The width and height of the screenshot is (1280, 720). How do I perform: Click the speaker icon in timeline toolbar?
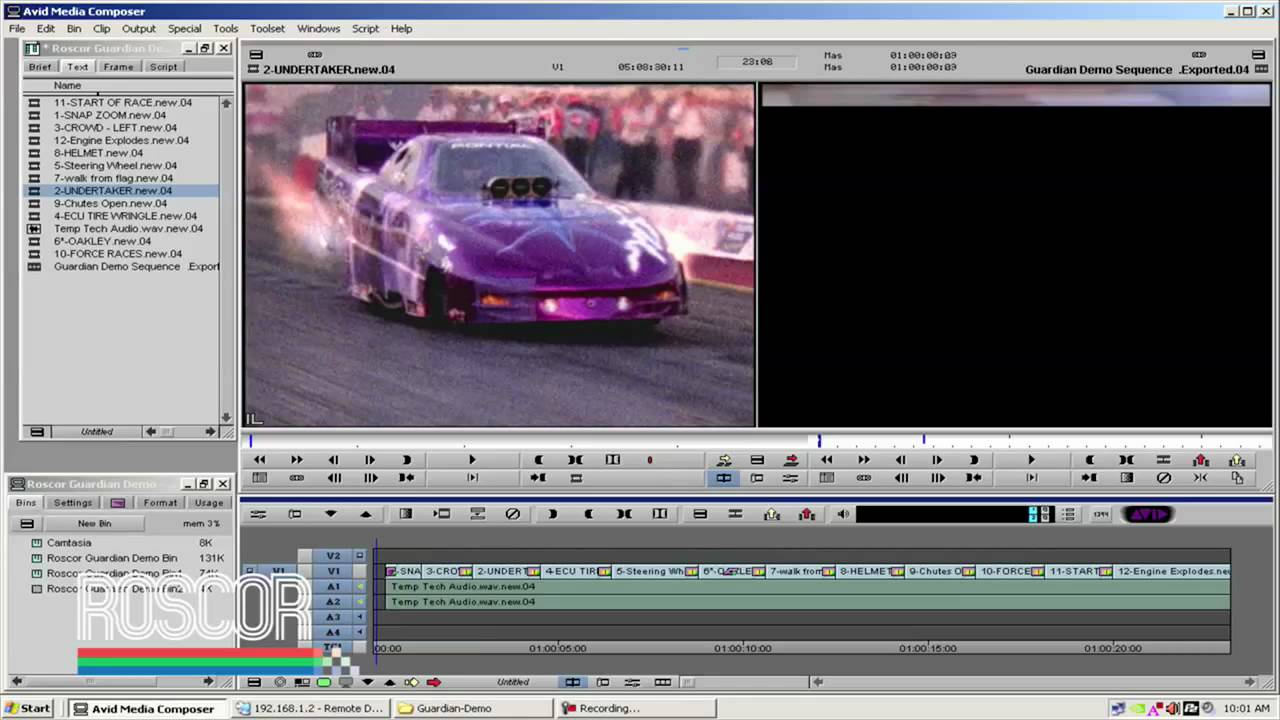tap(843, 514)
